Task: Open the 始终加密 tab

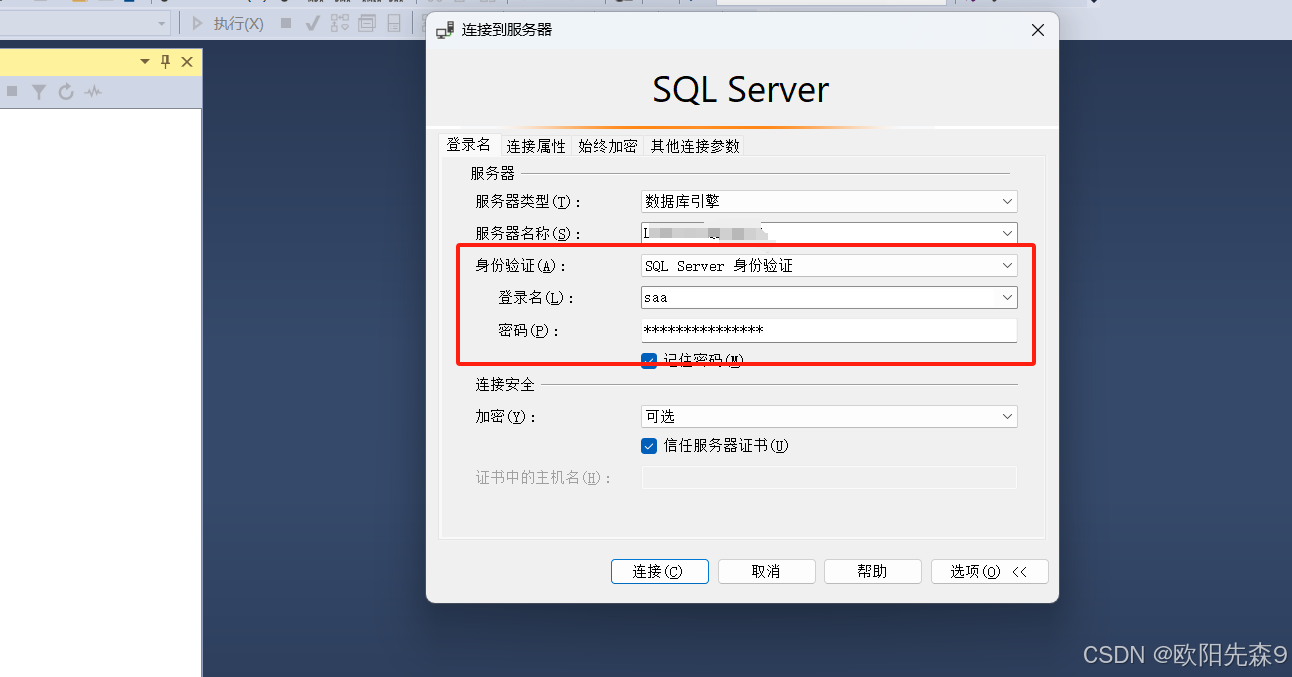Action: pyautogui.click(x=608, y=146)
